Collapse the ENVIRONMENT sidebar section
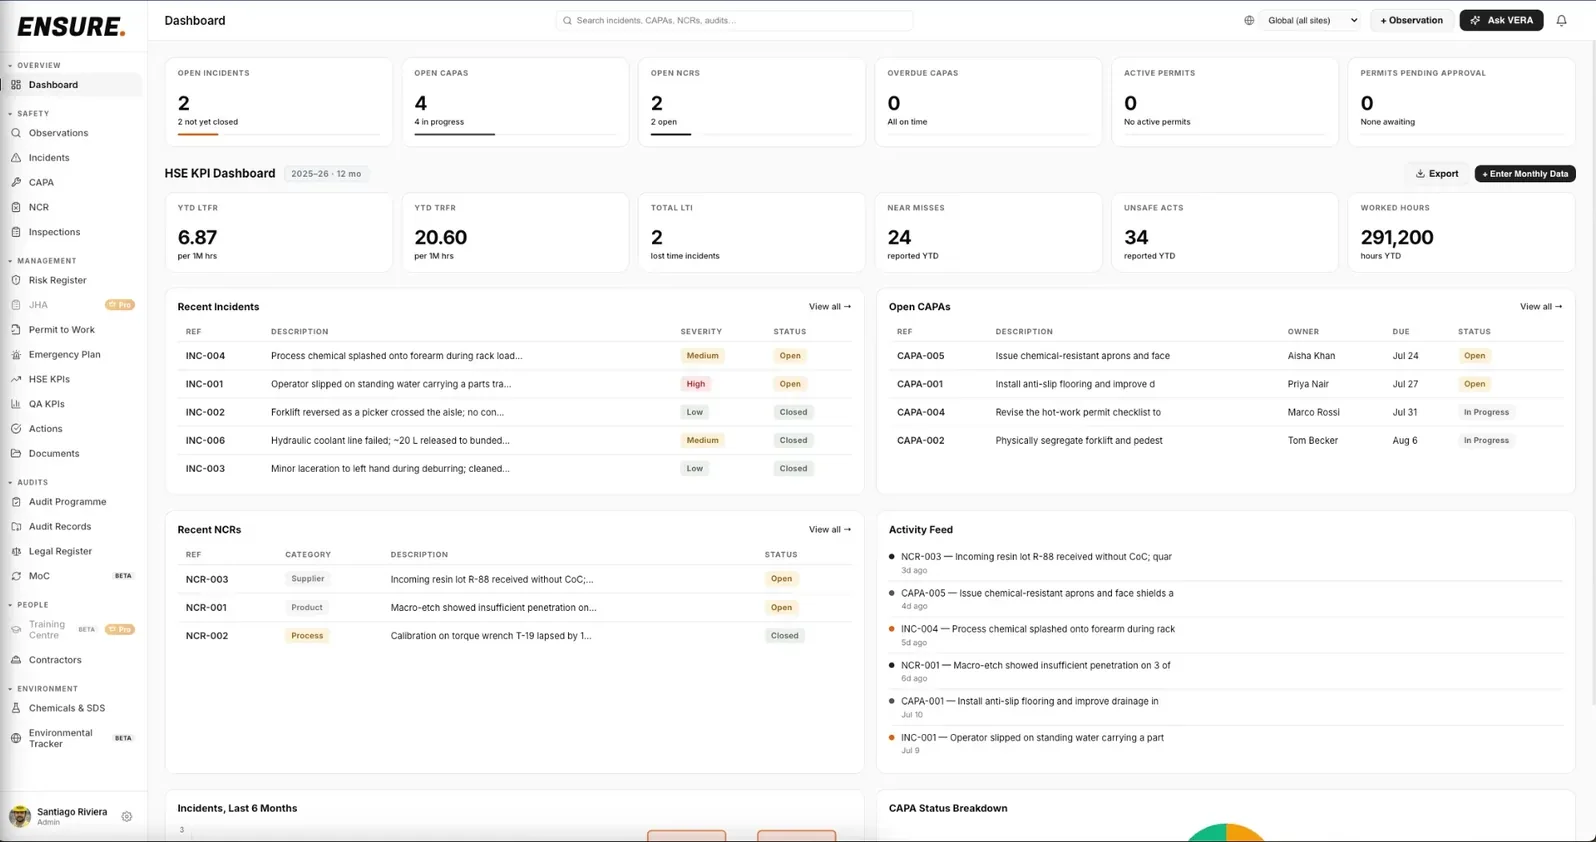The width and height of the screenshot is (1596, 842). click(x=43, y=689)
